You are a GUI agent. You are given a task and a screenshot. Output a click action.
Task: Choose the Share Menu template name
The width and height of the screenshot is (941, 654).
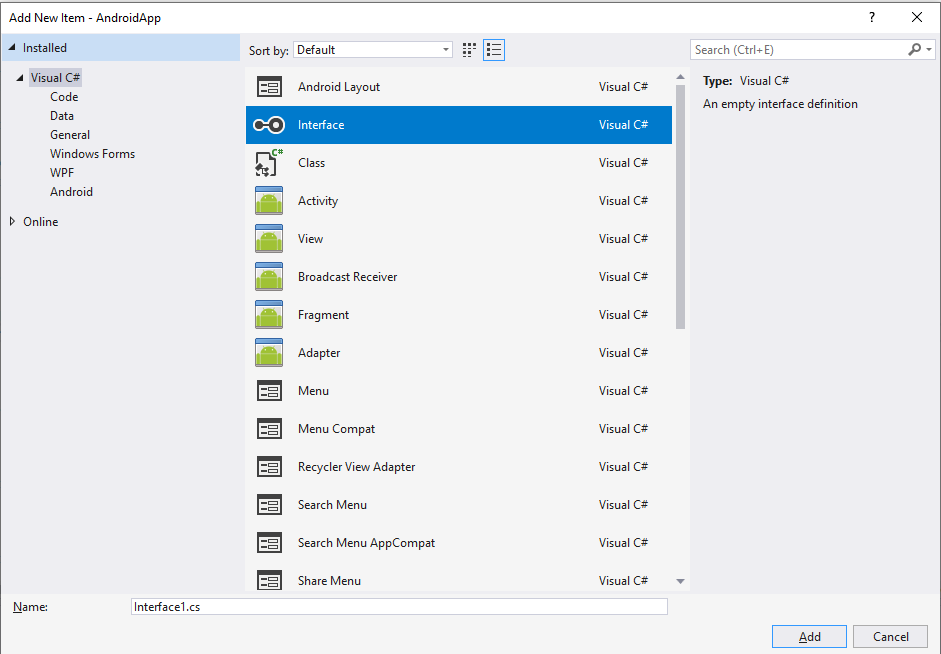[329, 581]
